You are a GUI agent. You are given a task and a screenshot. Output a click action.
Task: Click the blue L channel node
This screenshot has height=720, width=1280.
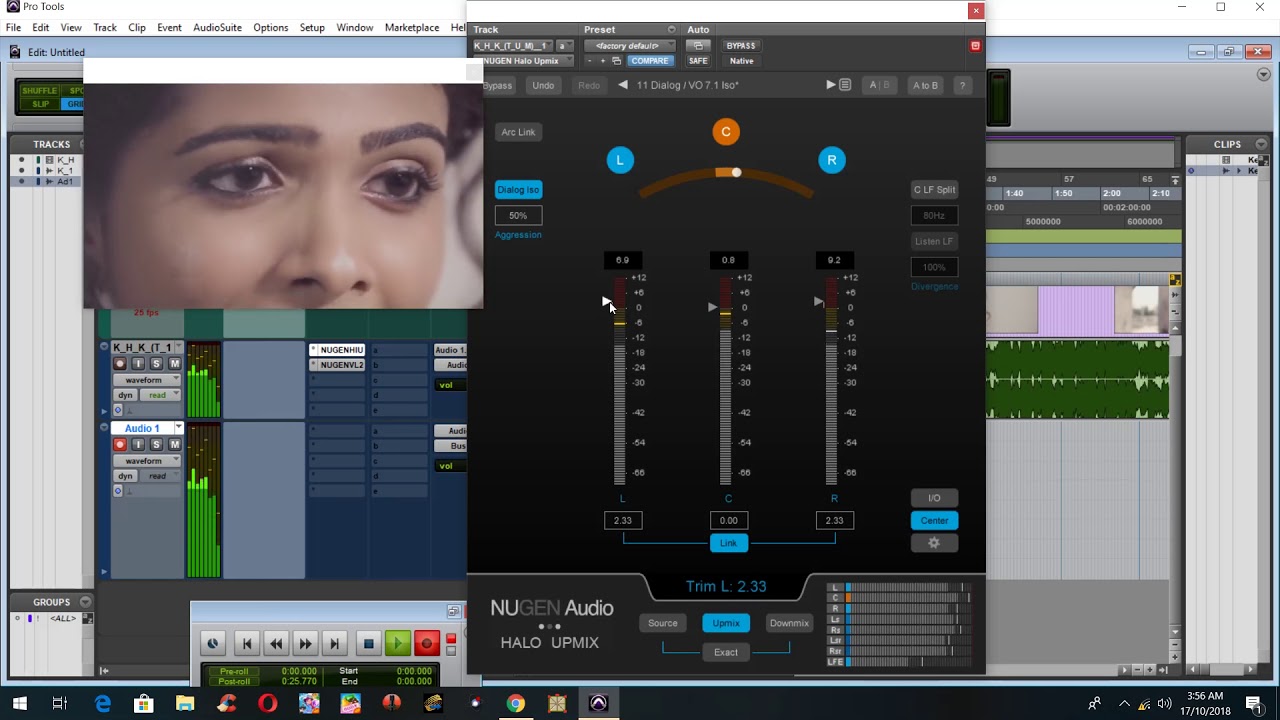[620, 160]
